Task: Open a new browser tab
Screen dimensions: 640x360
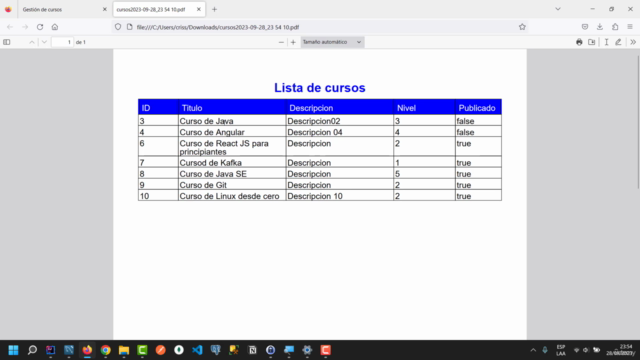Action: click(x=214, y=9)
